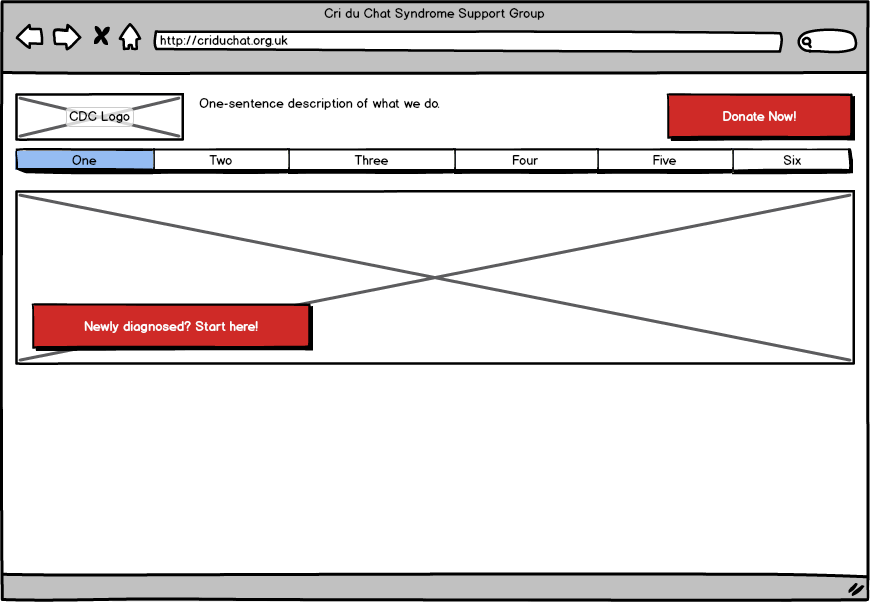Image resolution: width=870 pixels, height=602 pixels.
Task: Click the one-sentence description text
Action: point(319,104)
